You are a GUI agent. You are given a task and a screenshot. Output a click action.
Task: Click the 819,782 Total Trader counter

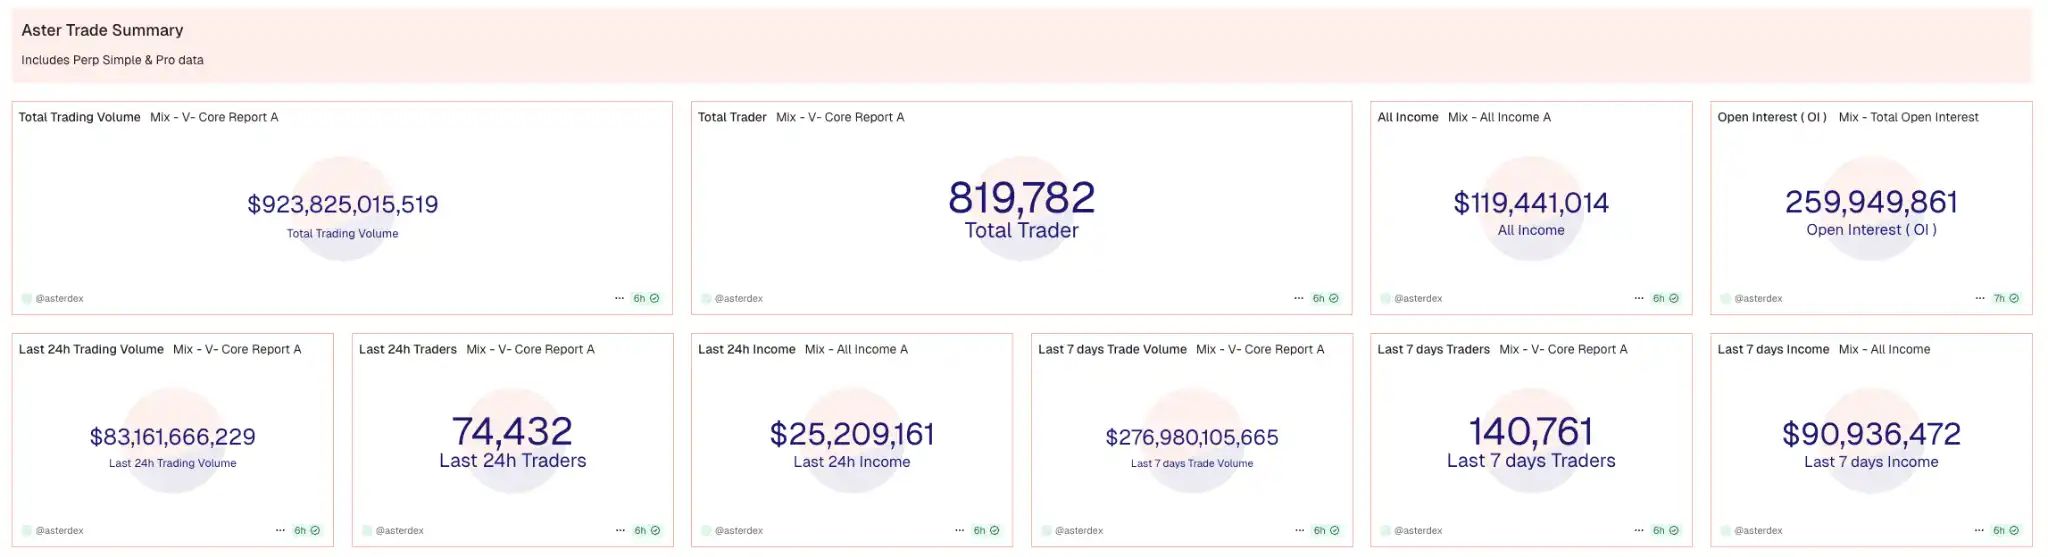pos(1021,198)
